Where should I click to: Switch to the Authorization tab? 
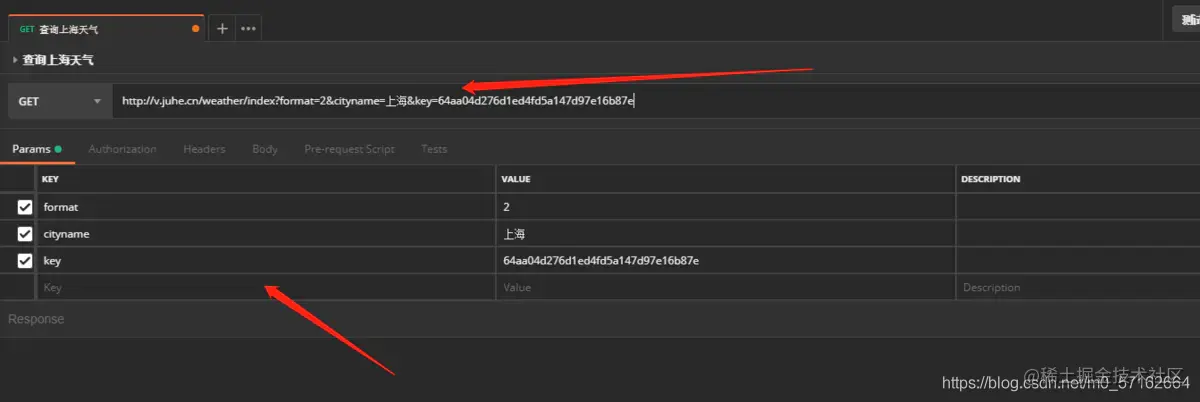[122, 149]
